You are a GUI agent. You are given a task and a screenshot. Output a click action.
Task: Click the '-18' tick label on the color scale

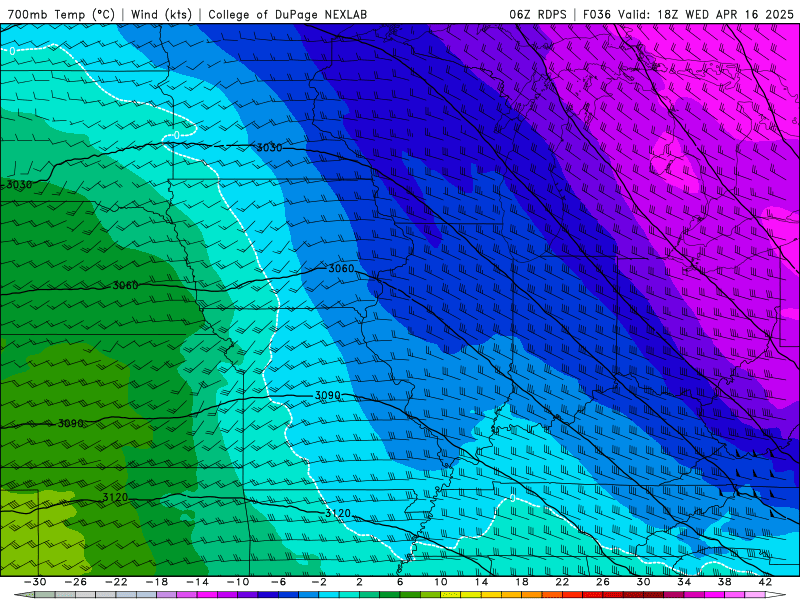[157, 582]
